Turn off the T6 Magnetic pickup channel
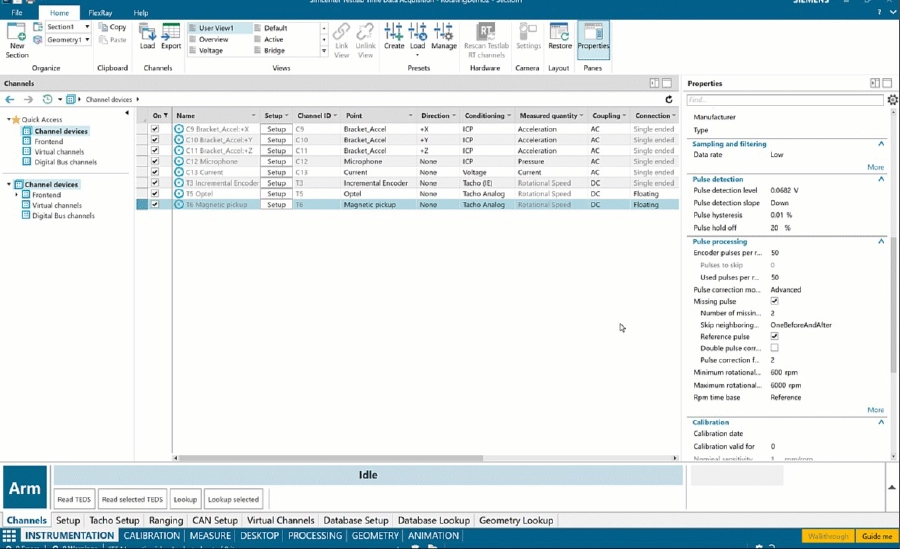Image resolution: width=900 pixels, height=549 pixels. pyautogui.click(x=155, y=205)
